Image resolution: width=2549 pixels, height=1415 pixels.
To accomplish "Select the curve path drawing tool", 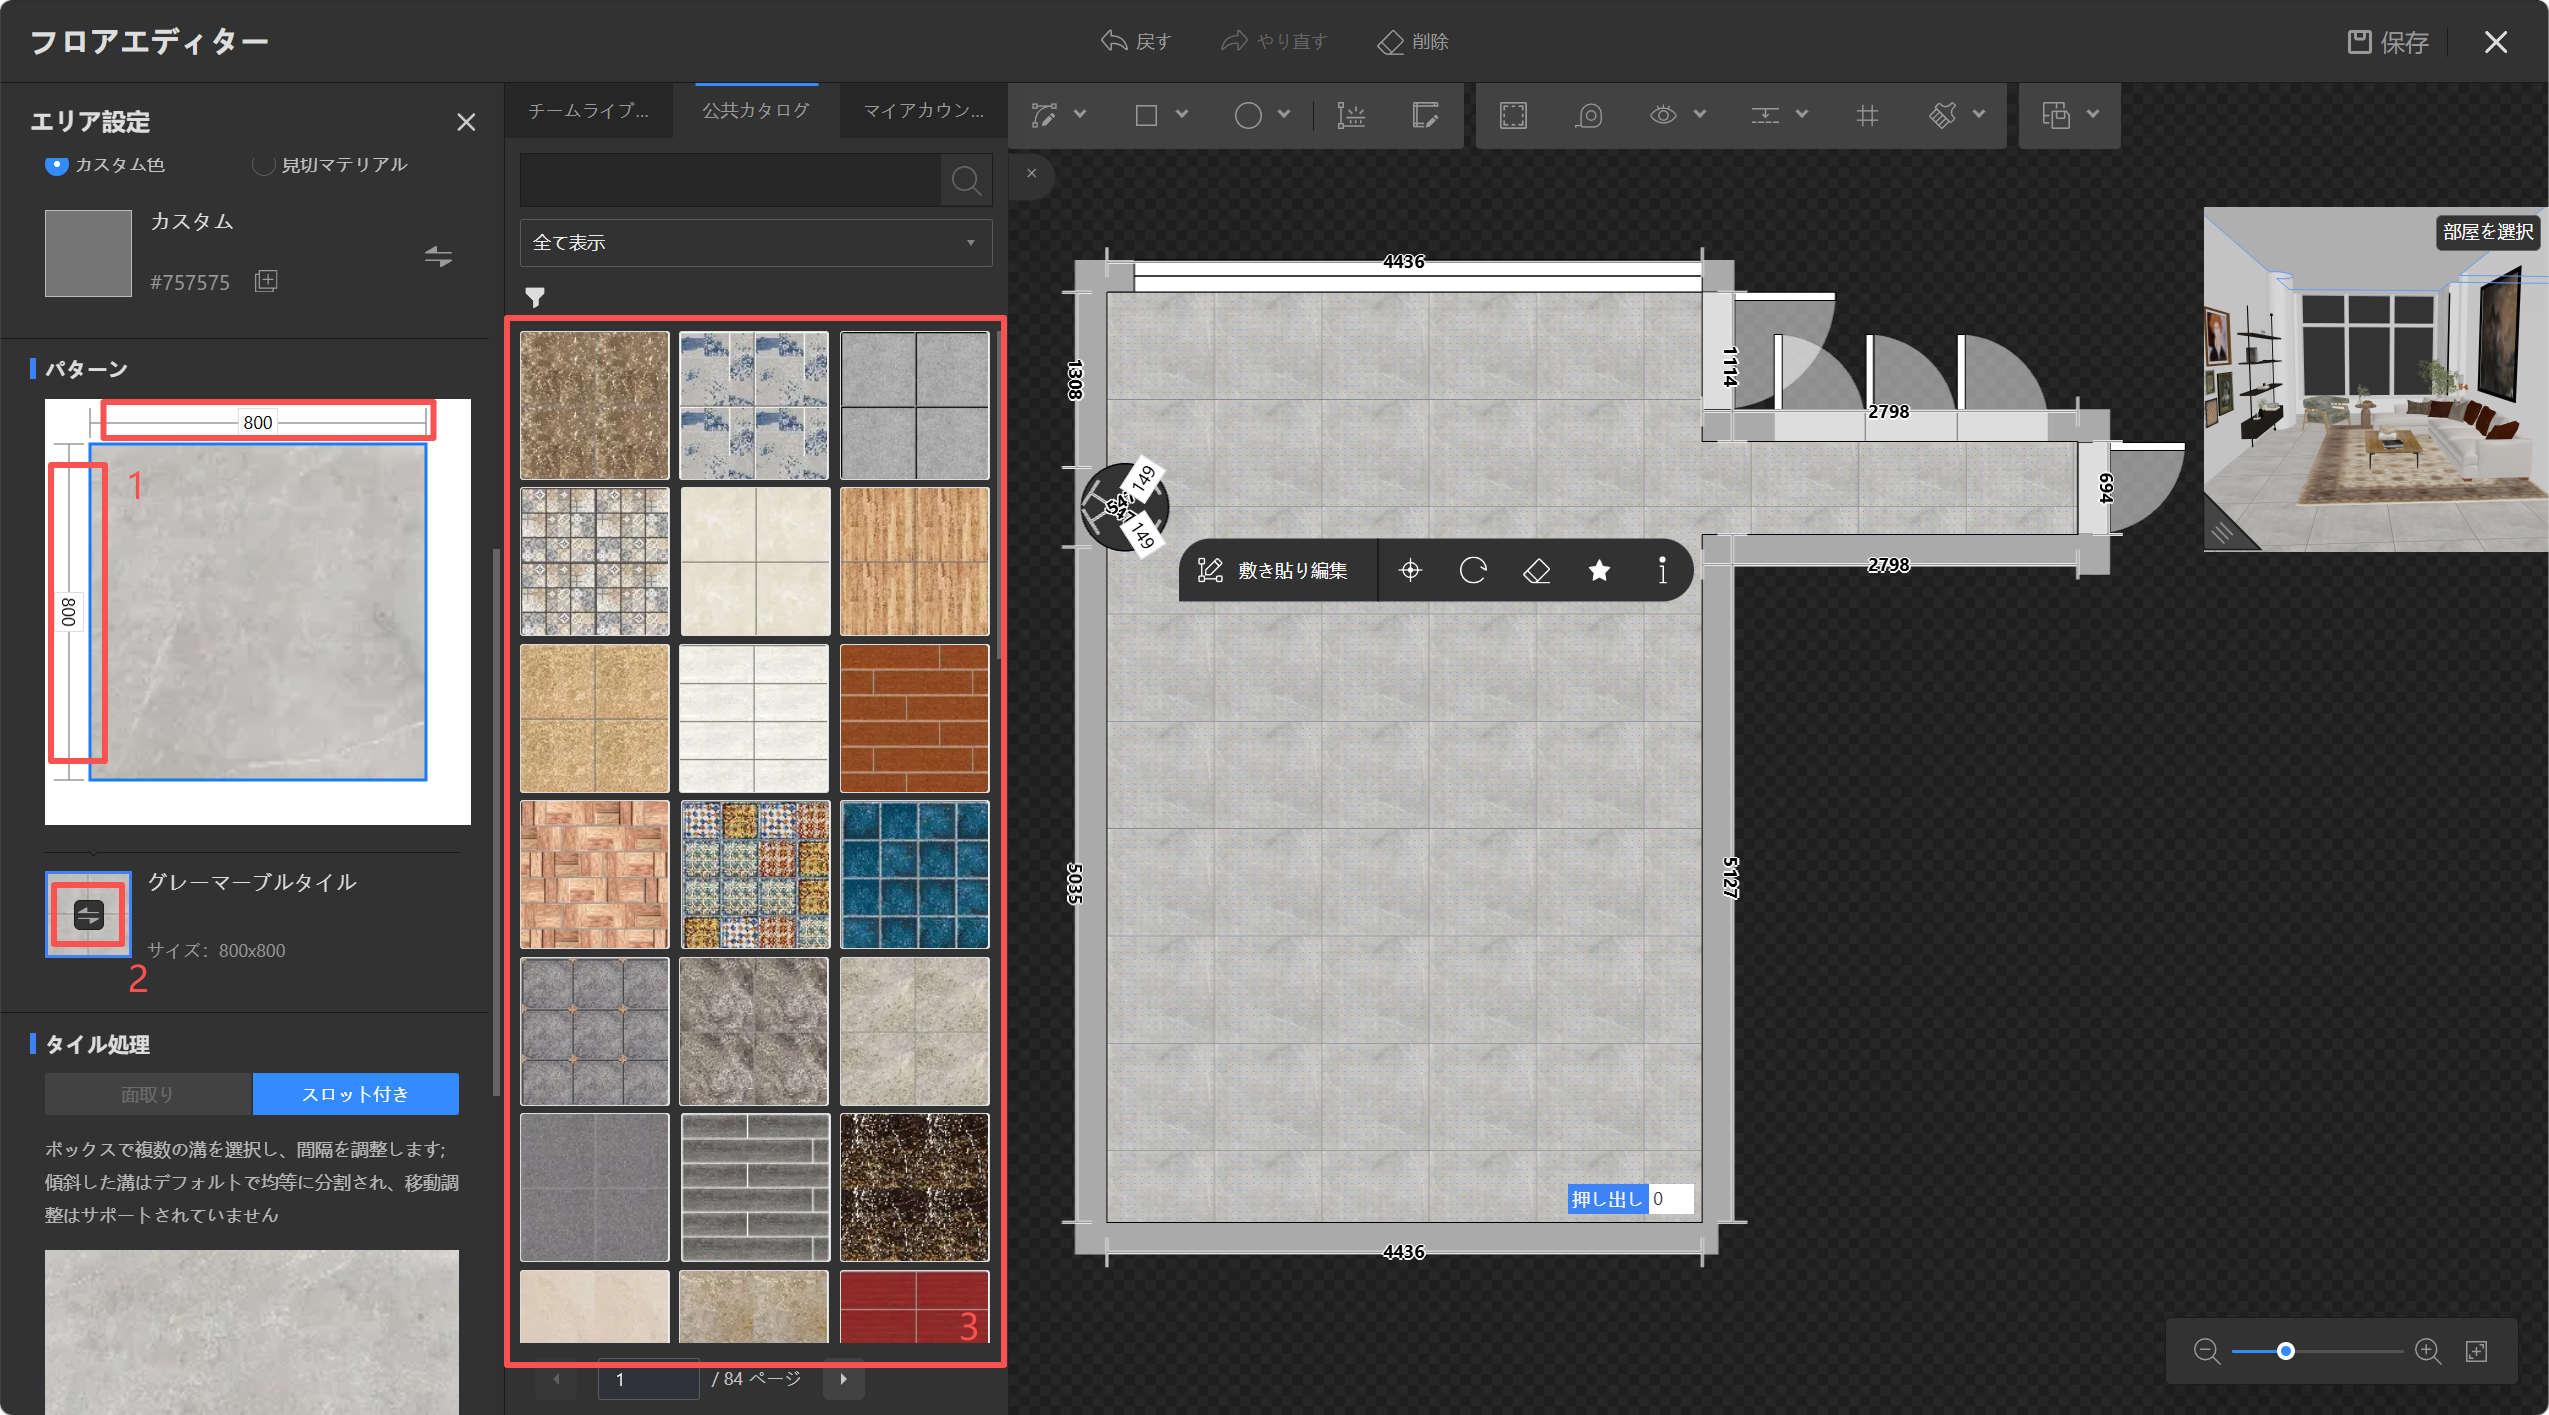I will (1044, 115).
